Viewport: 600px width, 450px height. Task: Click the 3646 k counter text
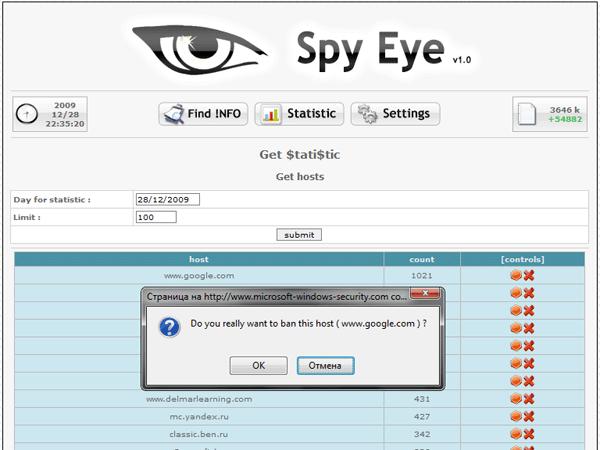pyautogui.click(x=564, y=110)
